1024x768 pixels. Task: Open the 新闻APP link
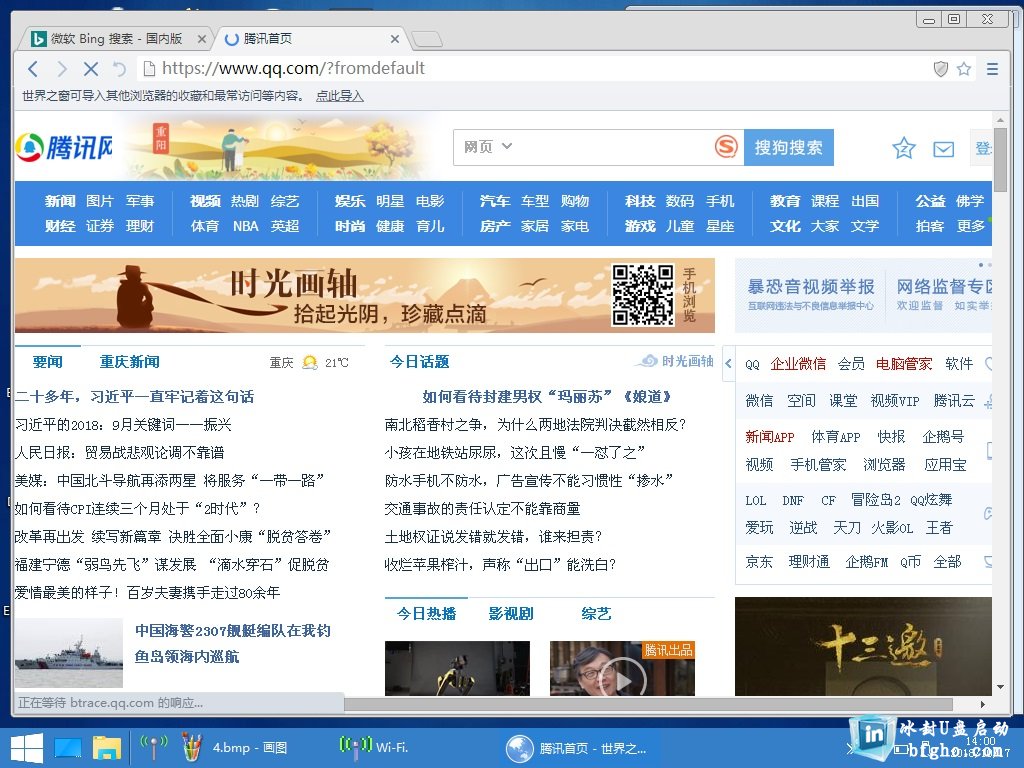[770, 437]
